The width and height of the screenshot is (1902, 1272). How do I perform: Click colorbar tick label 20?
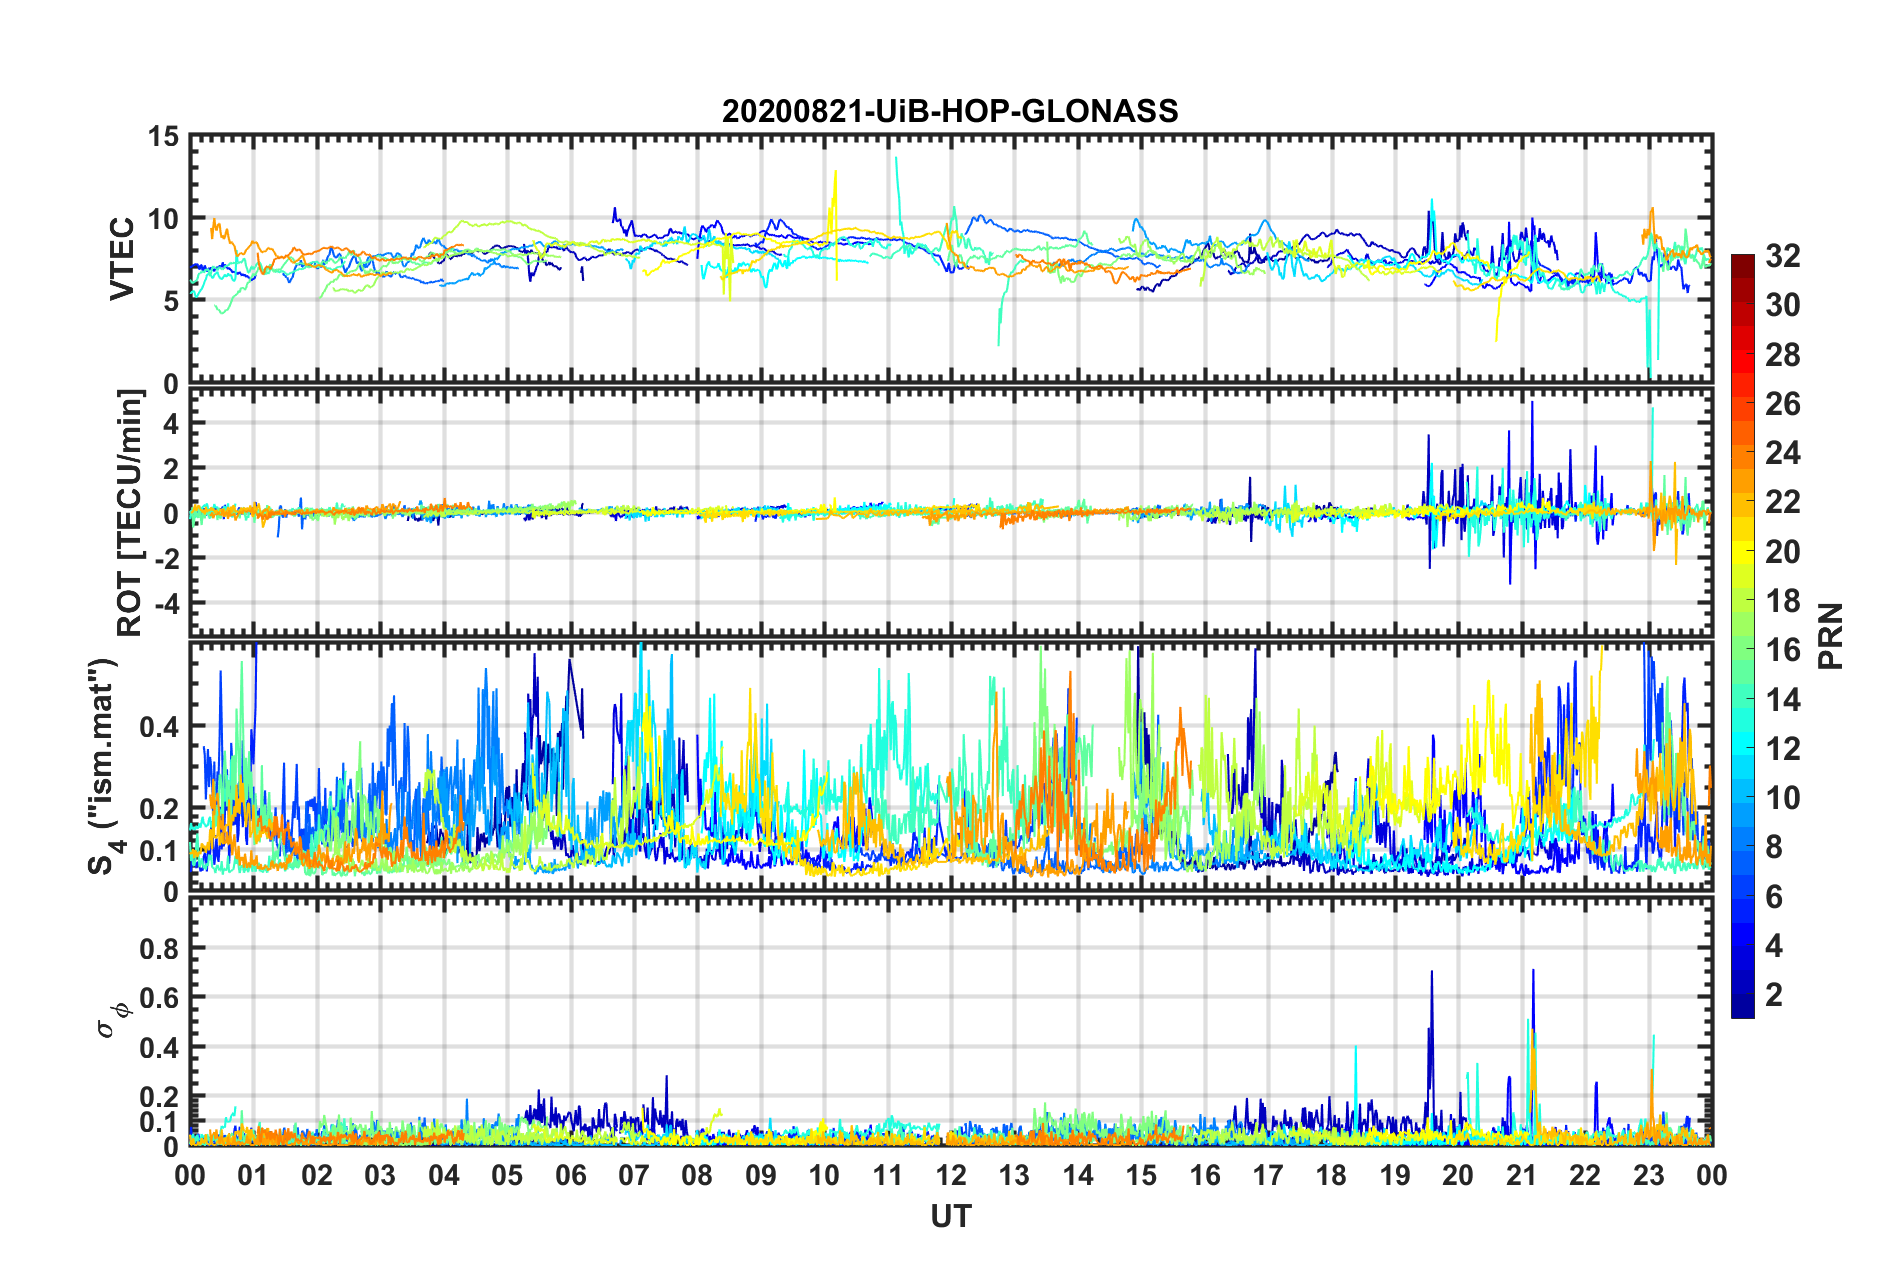(1783, 551)
